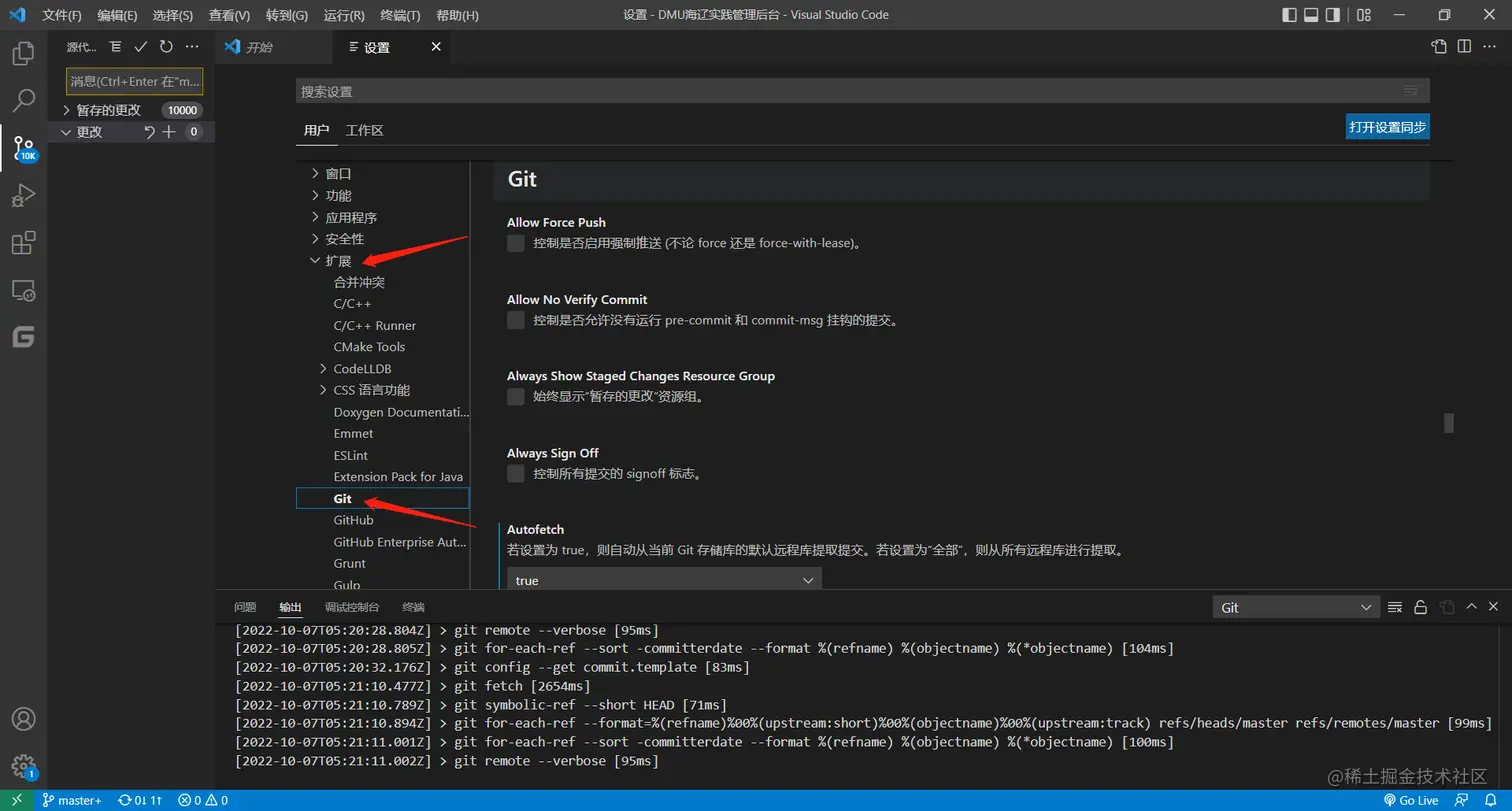The image size is (1512, 811).
Task: Collapse the 更改 group
Action: coord(66,132)
